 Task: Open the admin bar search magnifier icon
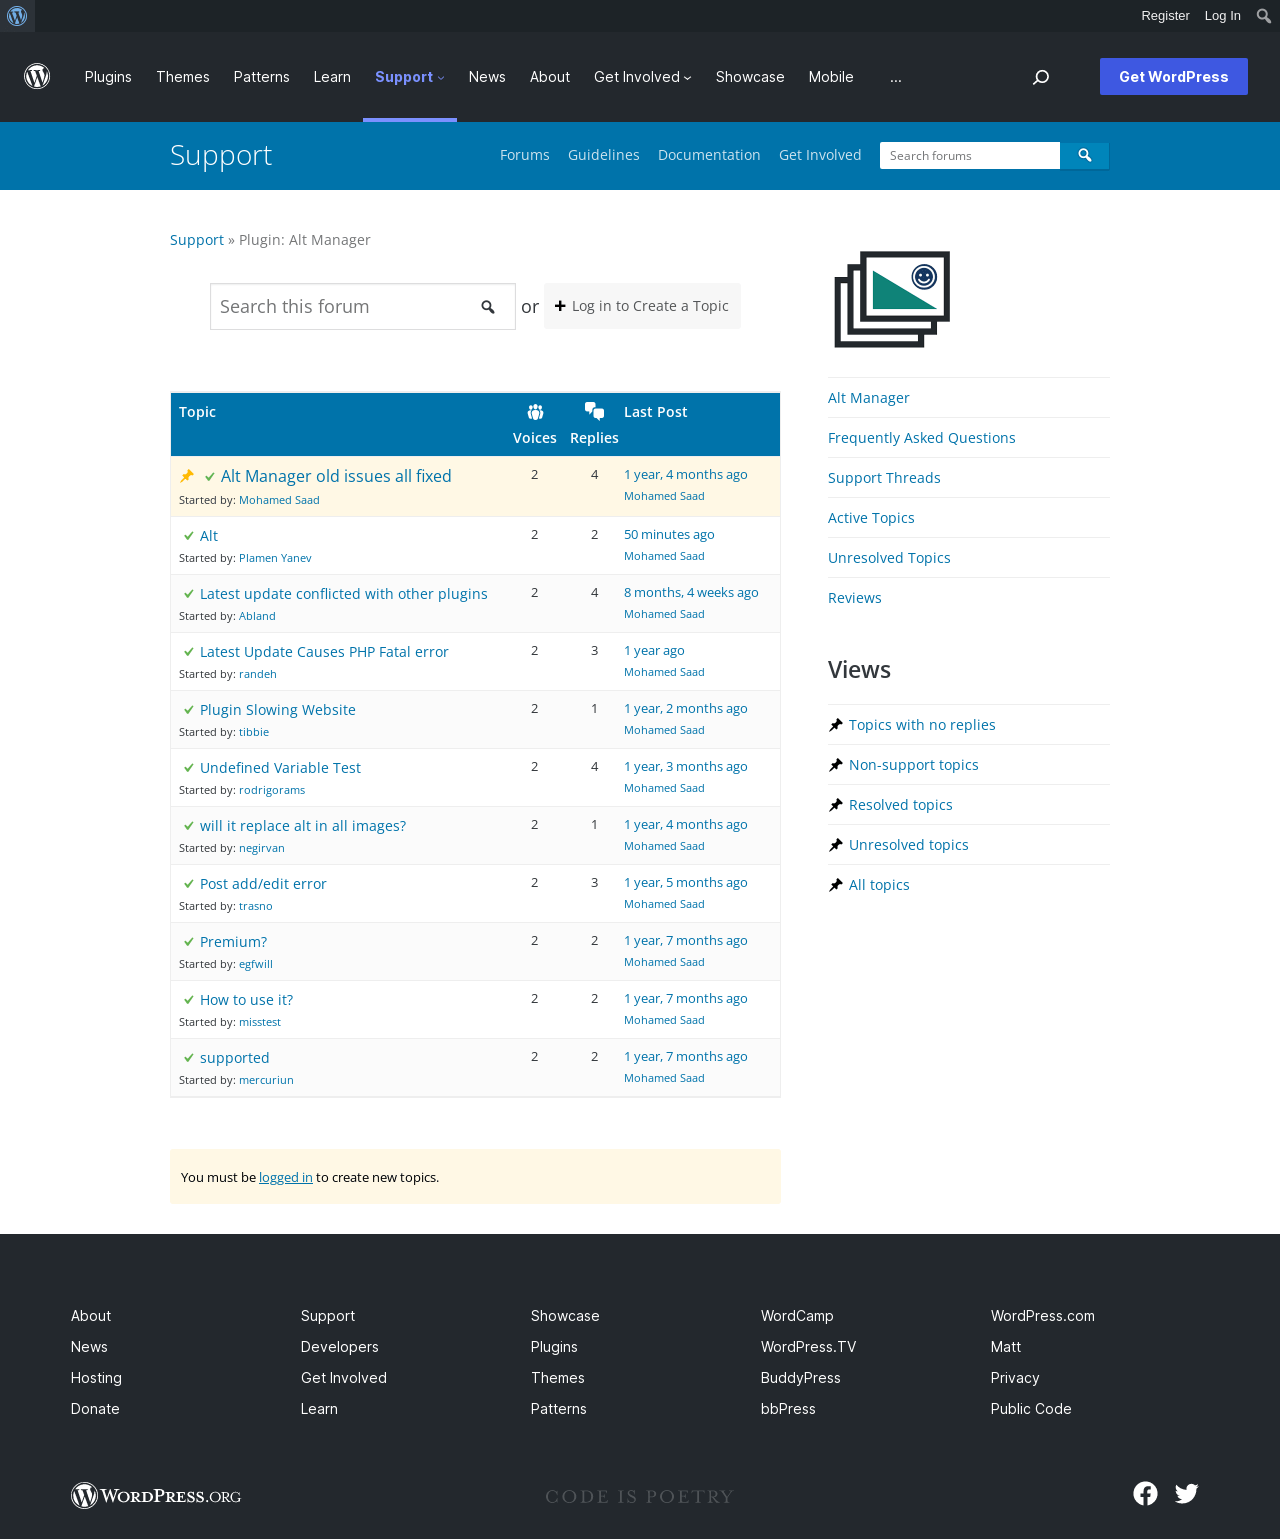1264,16
